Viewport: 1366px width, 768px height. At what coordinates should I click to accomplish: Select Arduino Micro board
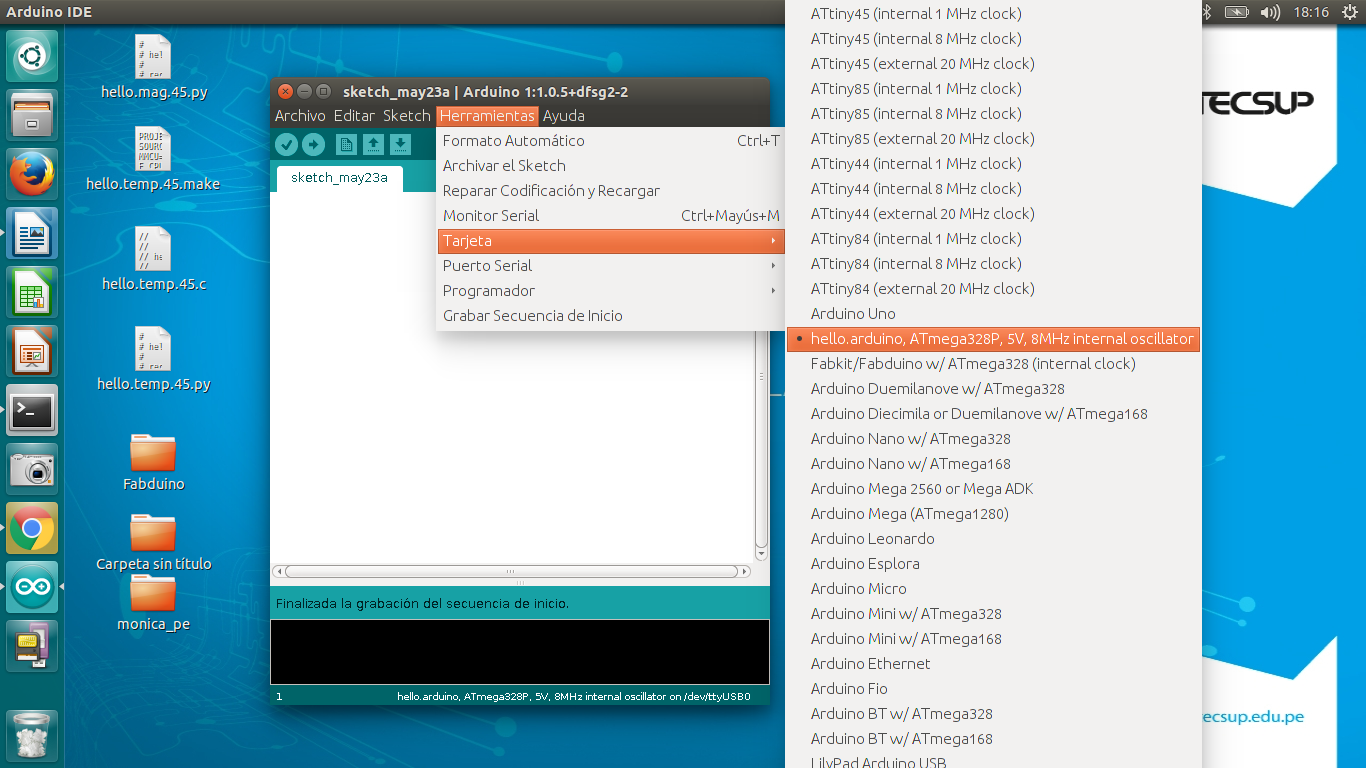tap(993, 589)
